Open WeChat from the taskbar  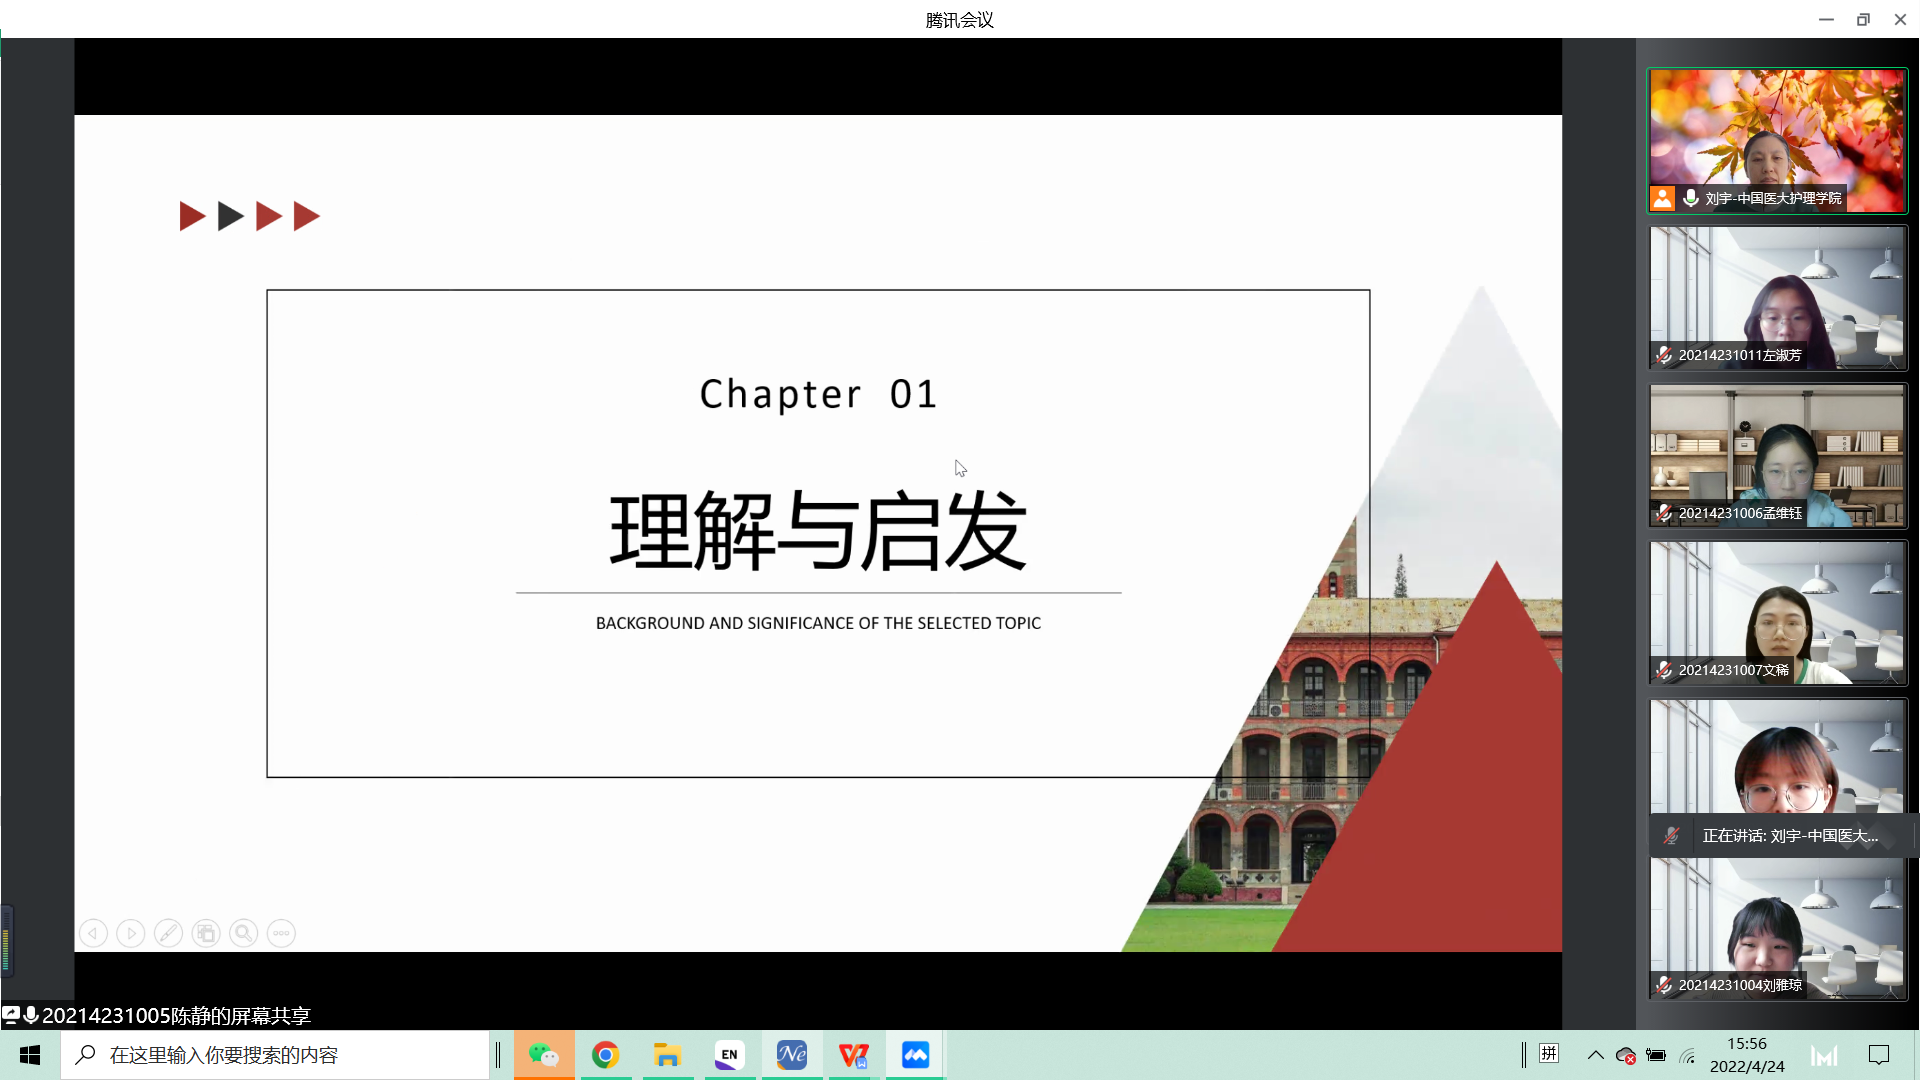[544, 1055]
